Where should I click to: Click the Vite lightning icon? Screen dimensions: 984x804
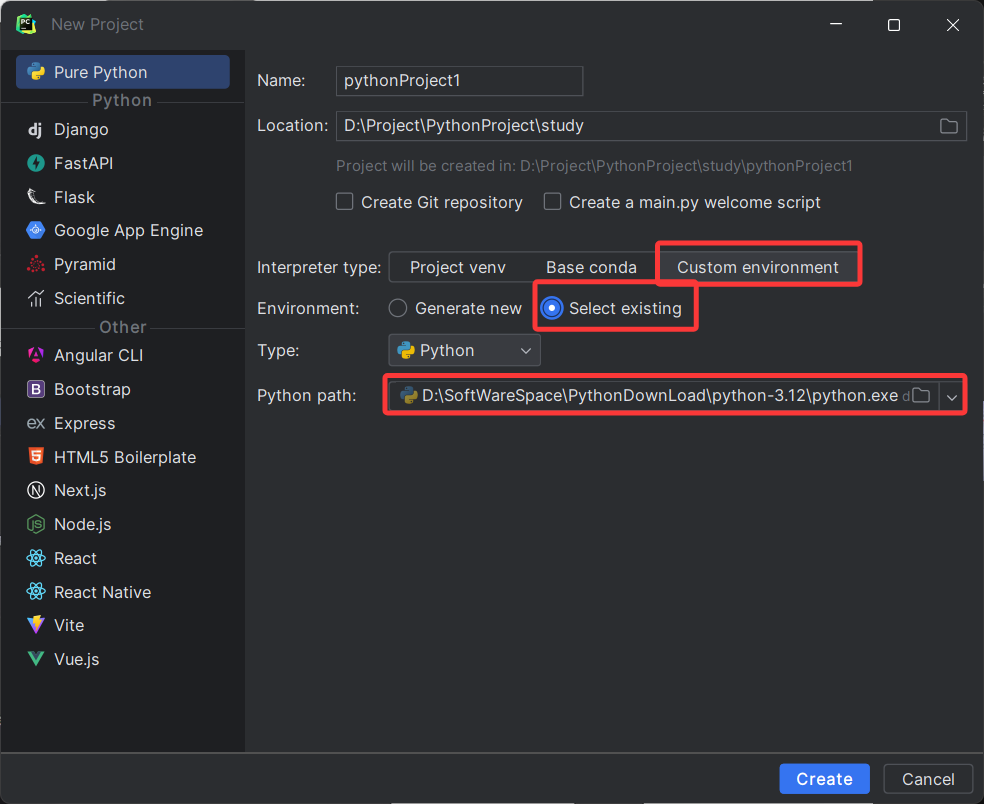tap(36, 625)
